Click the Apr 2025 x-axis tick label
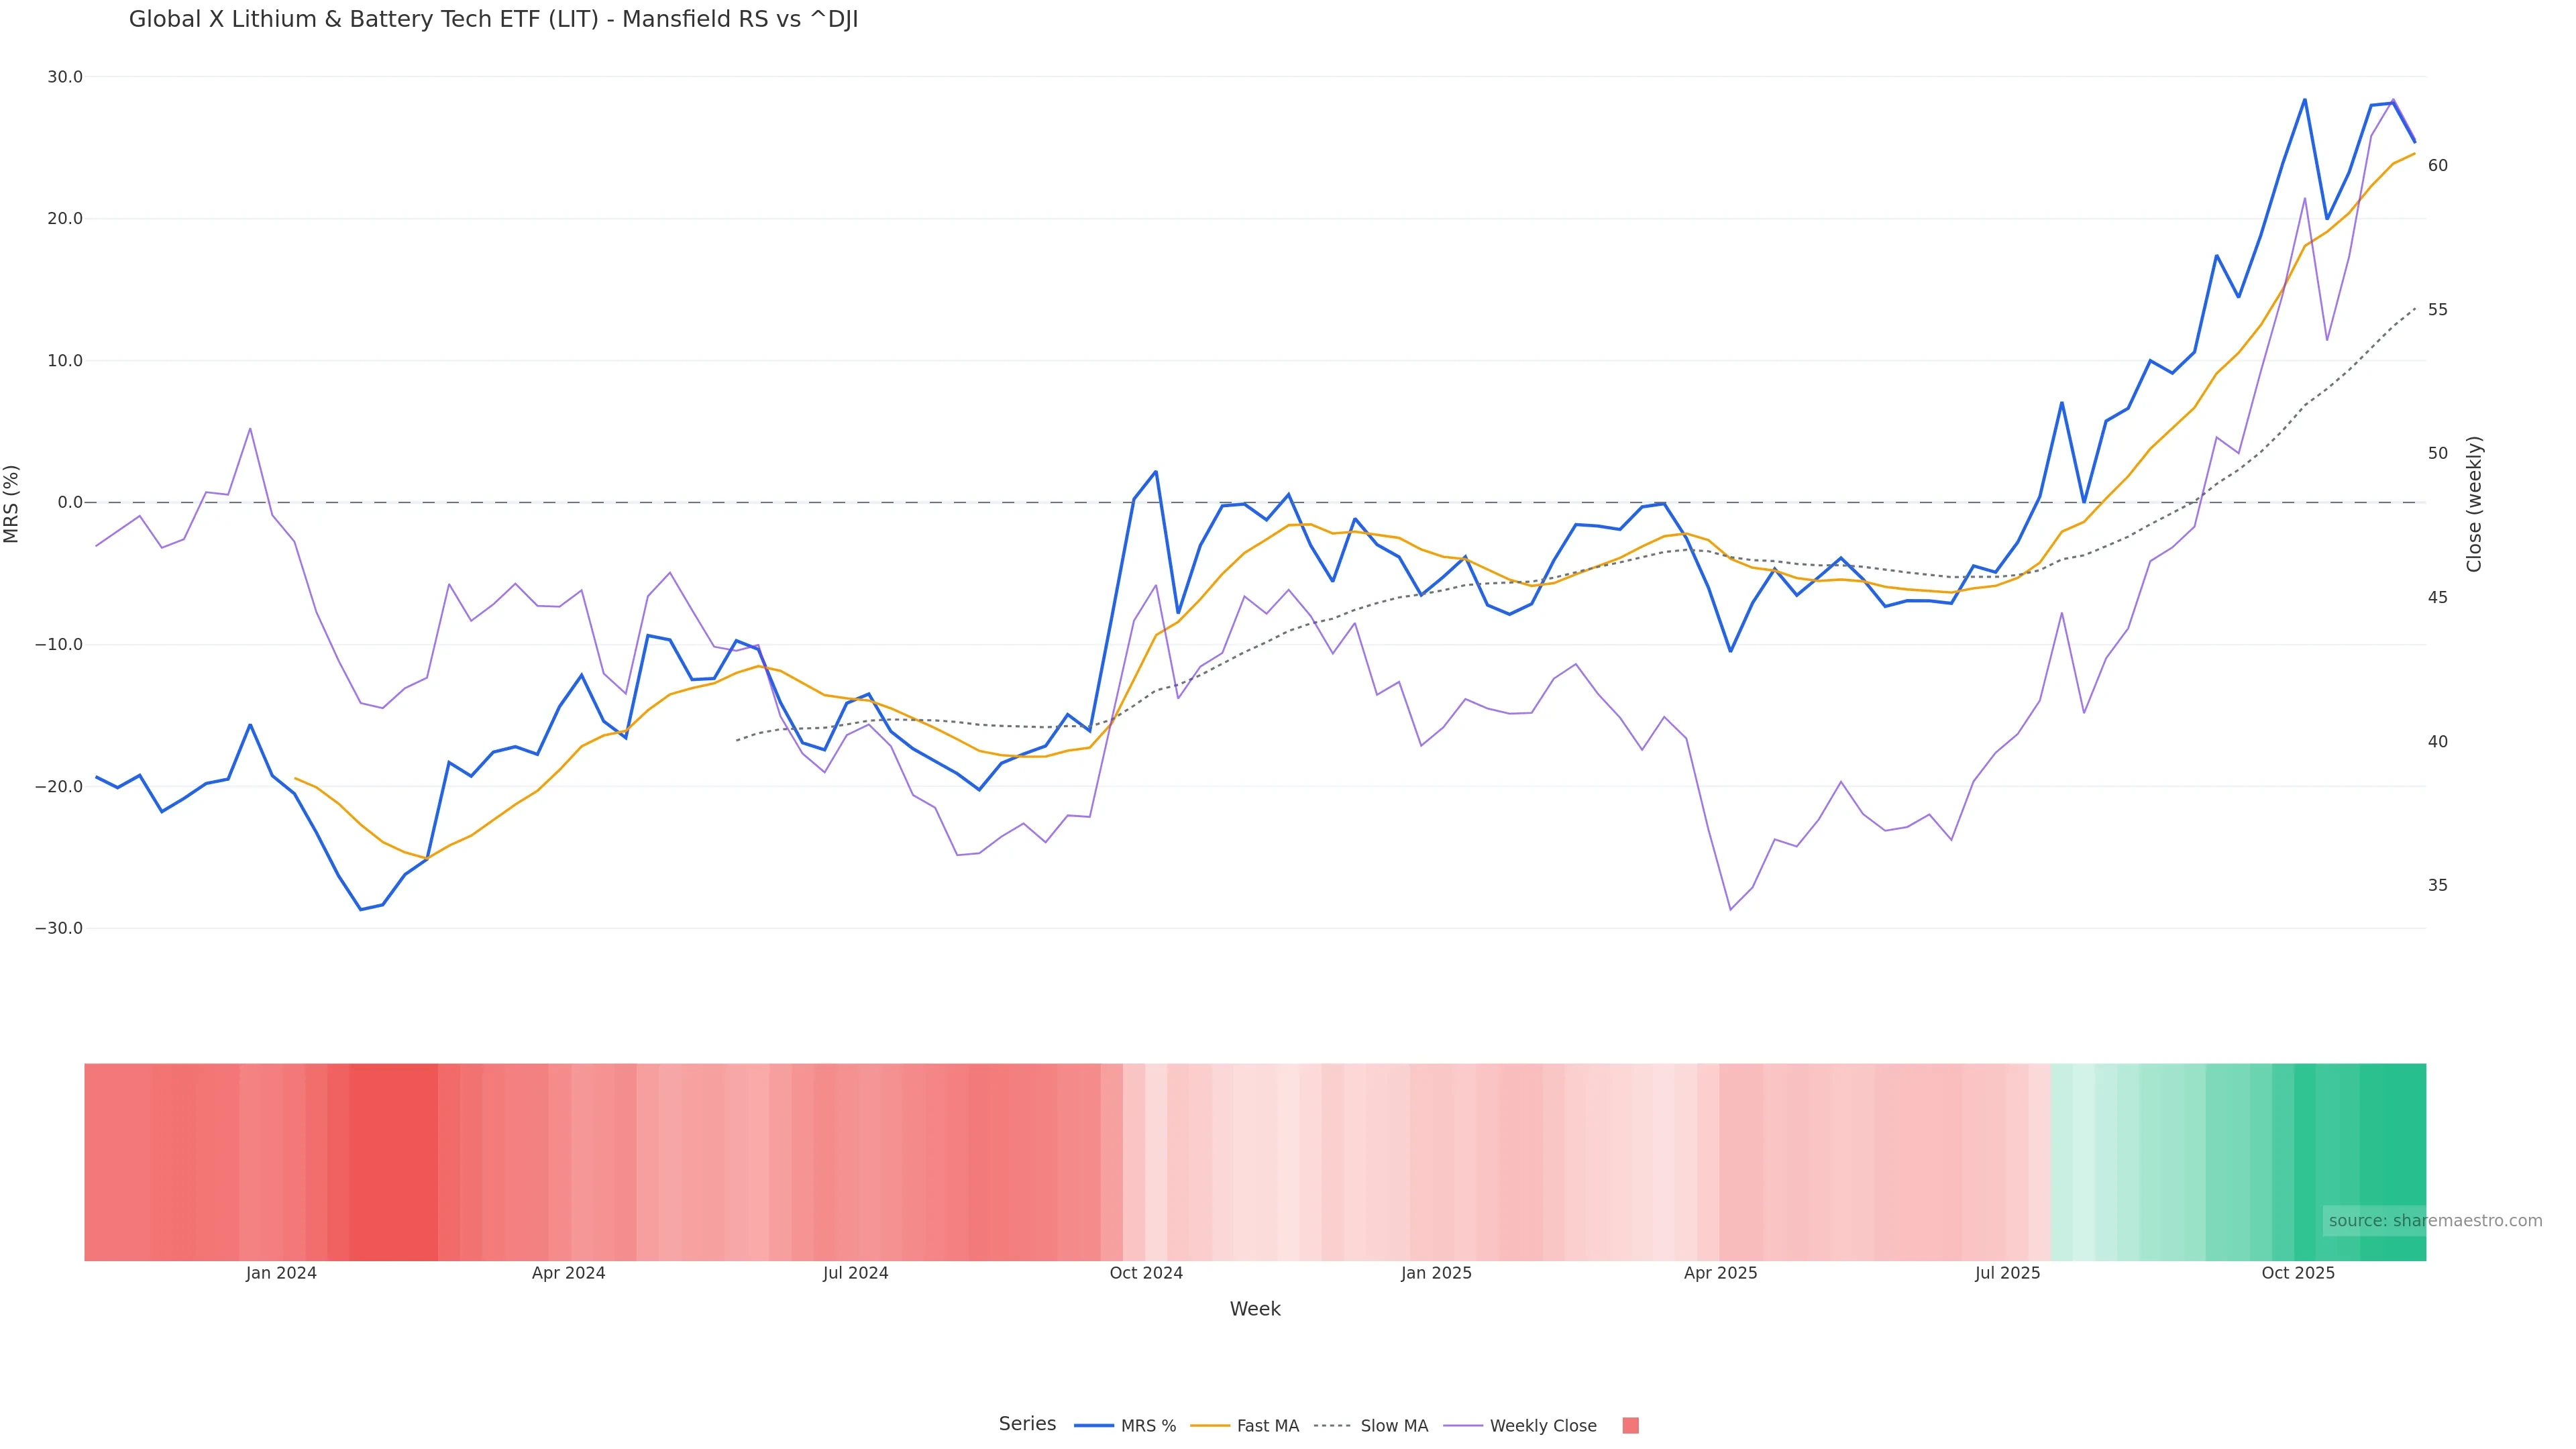 pos(1720,1274)
